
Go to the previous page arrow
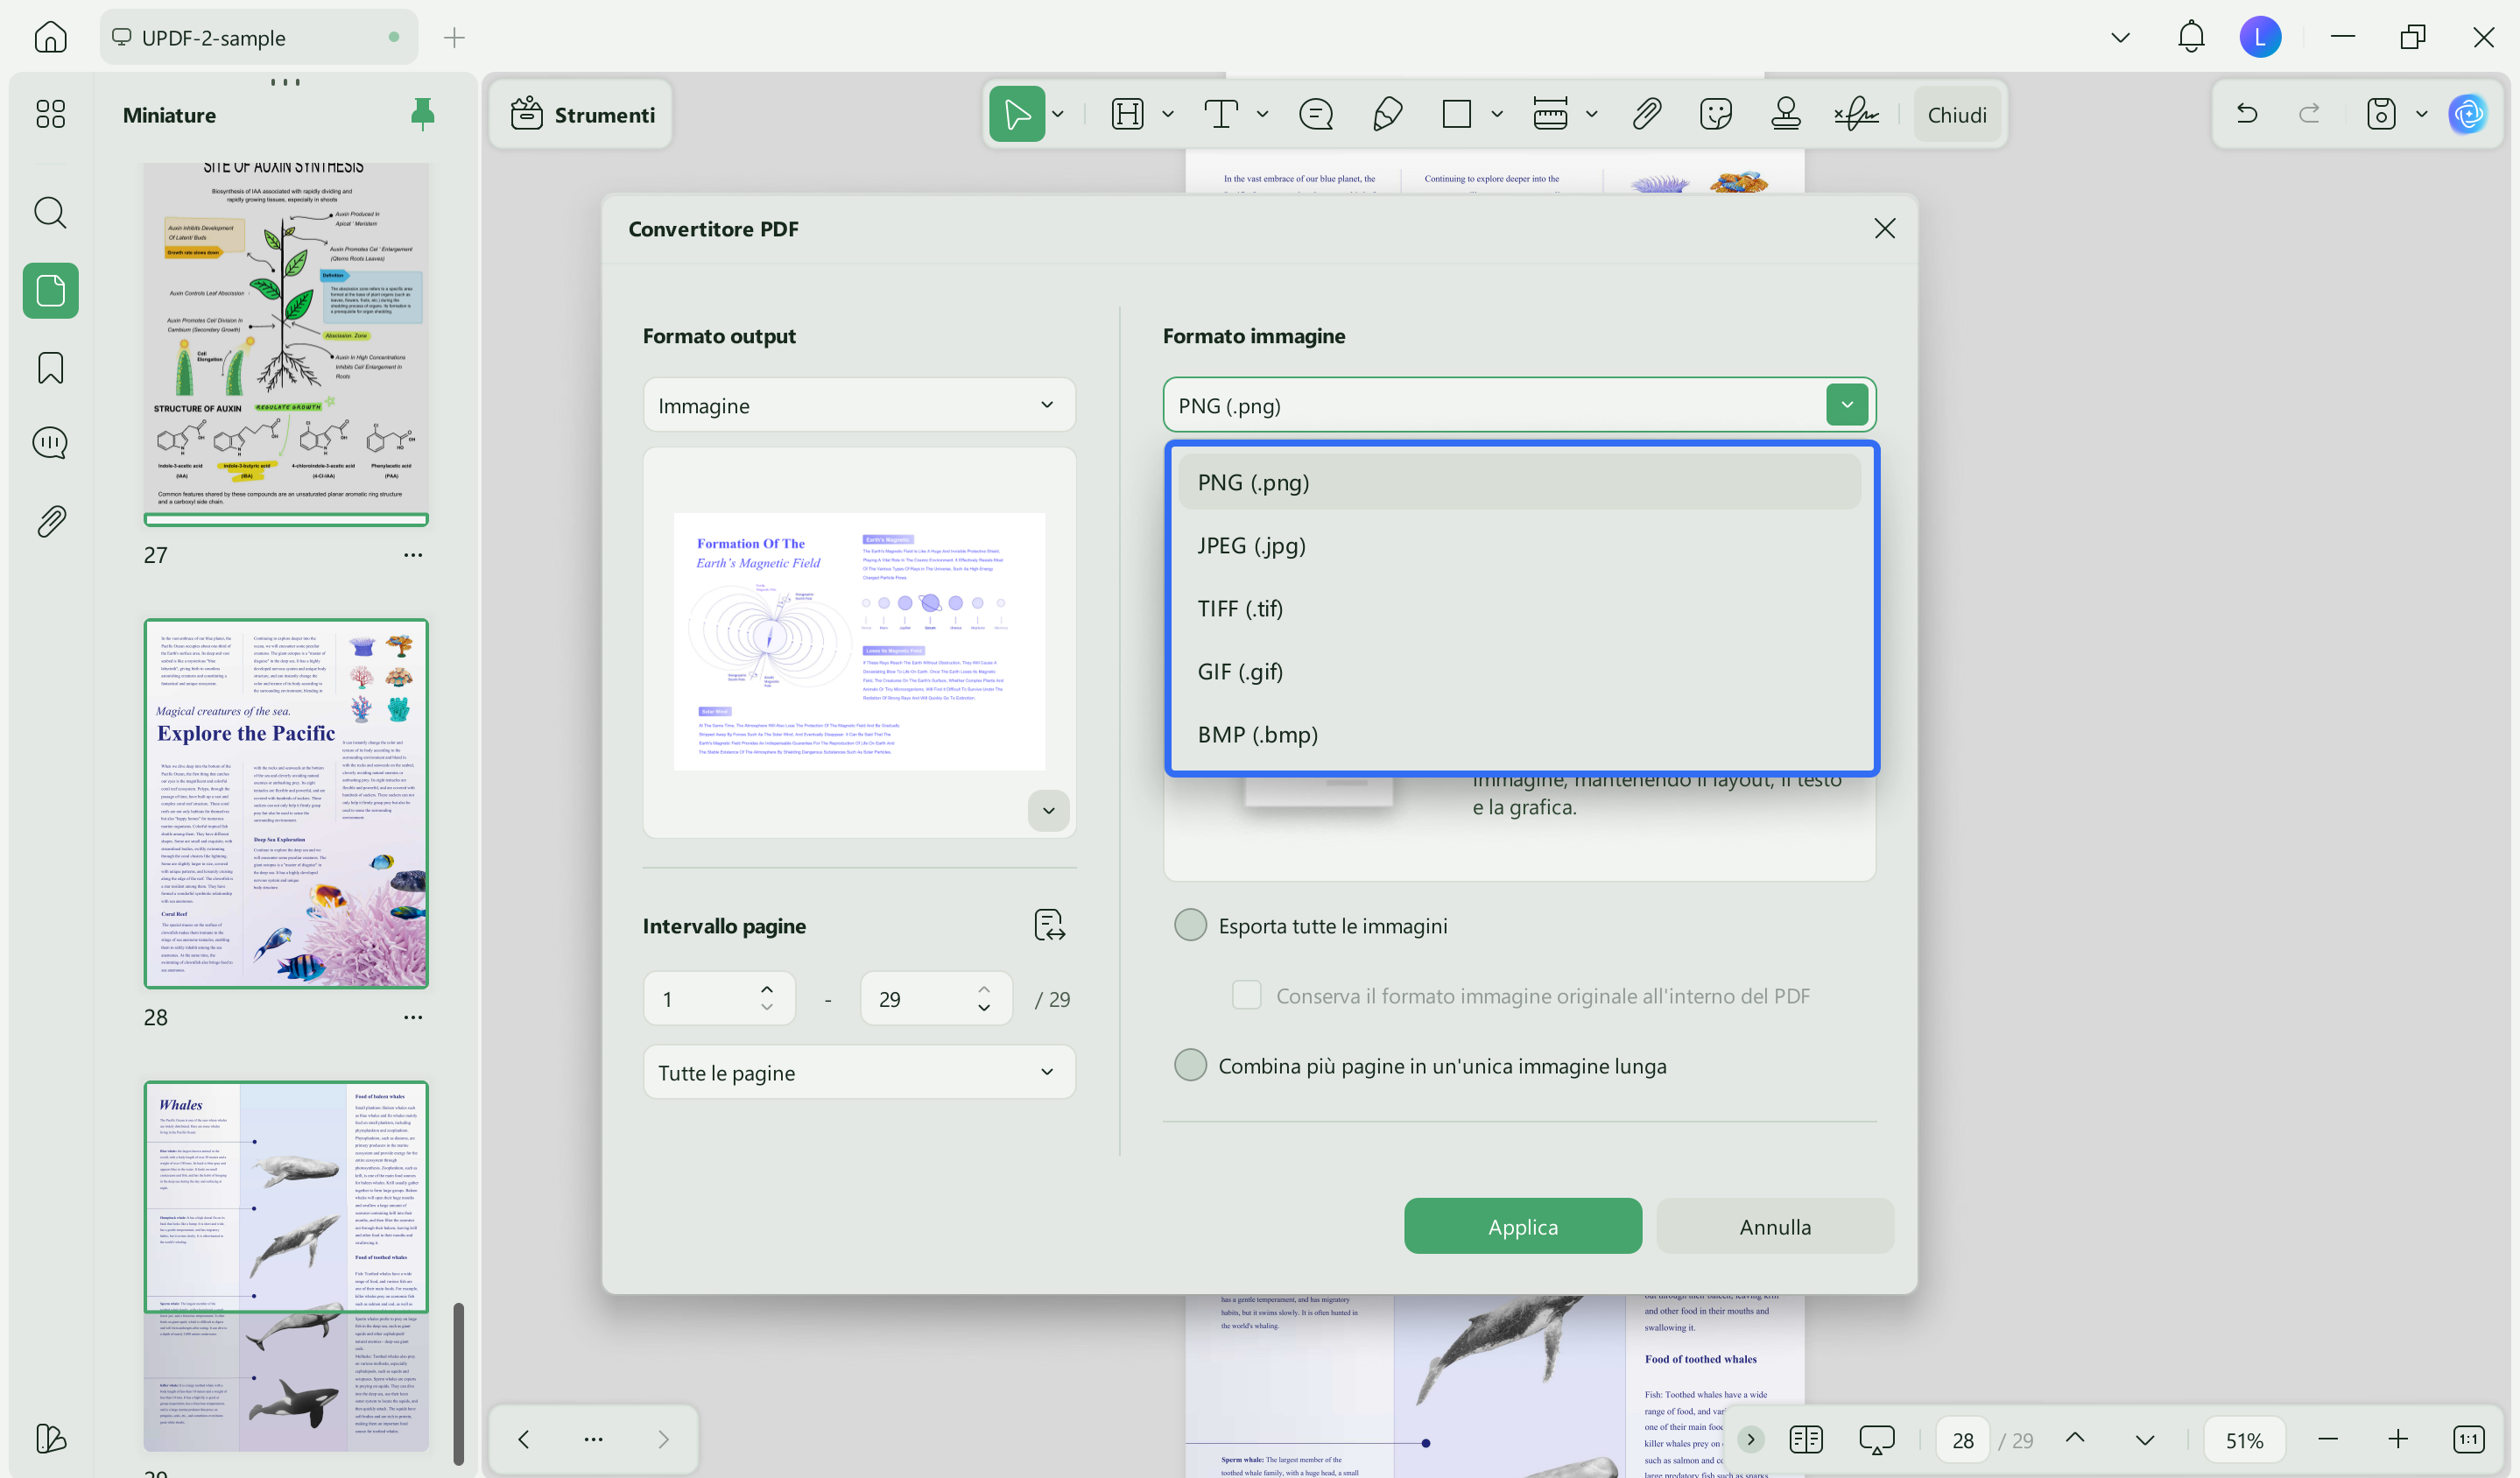(x=2075, y=1439)
